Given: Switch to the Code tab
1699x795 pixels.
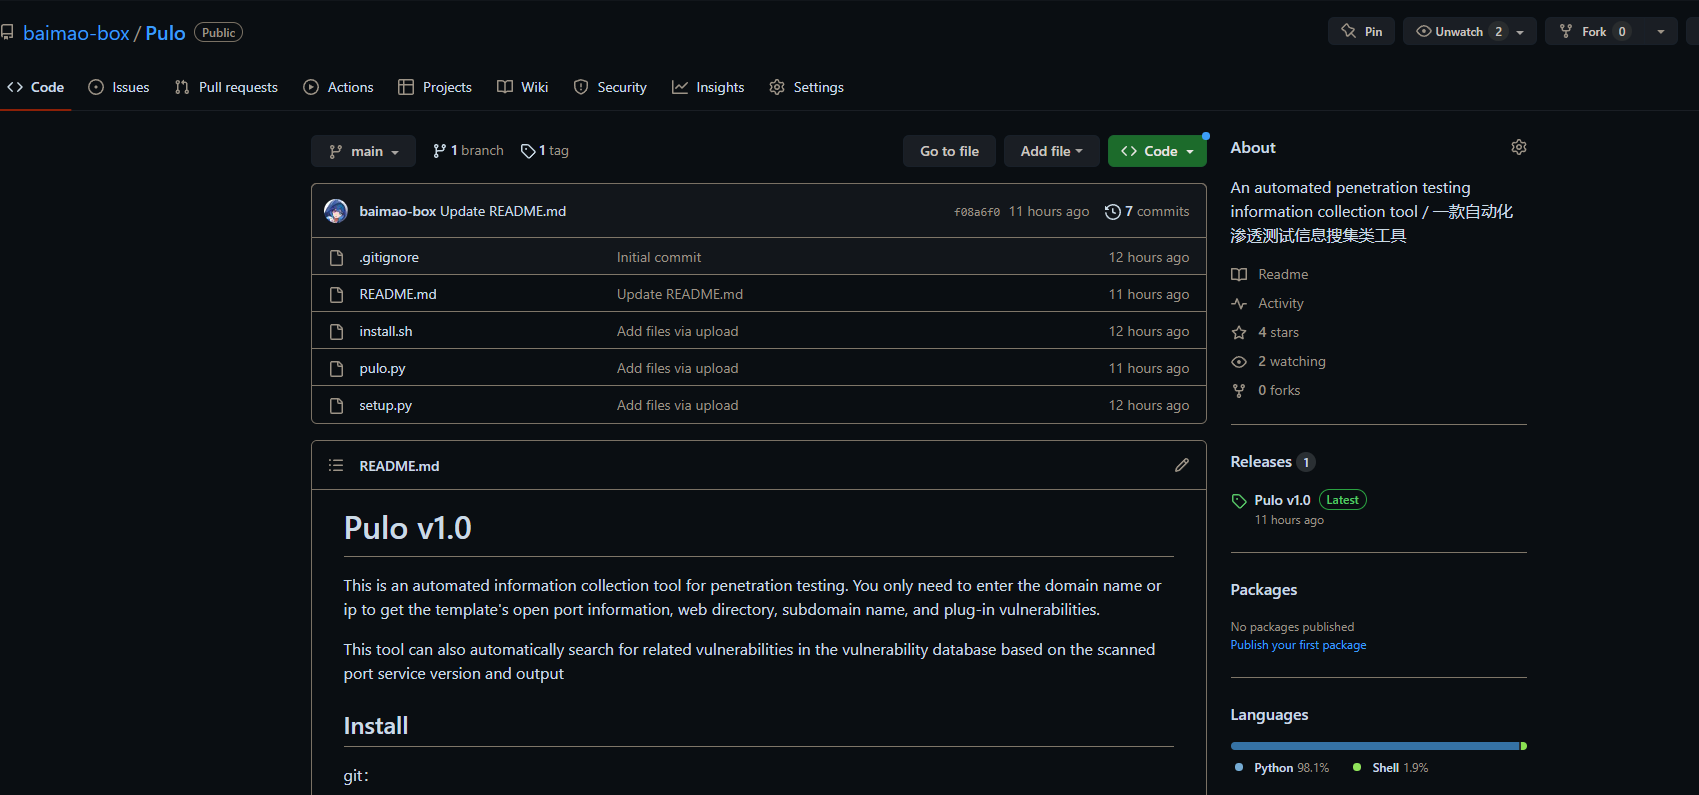Looking at the screenshot, I should coord(35,87).
